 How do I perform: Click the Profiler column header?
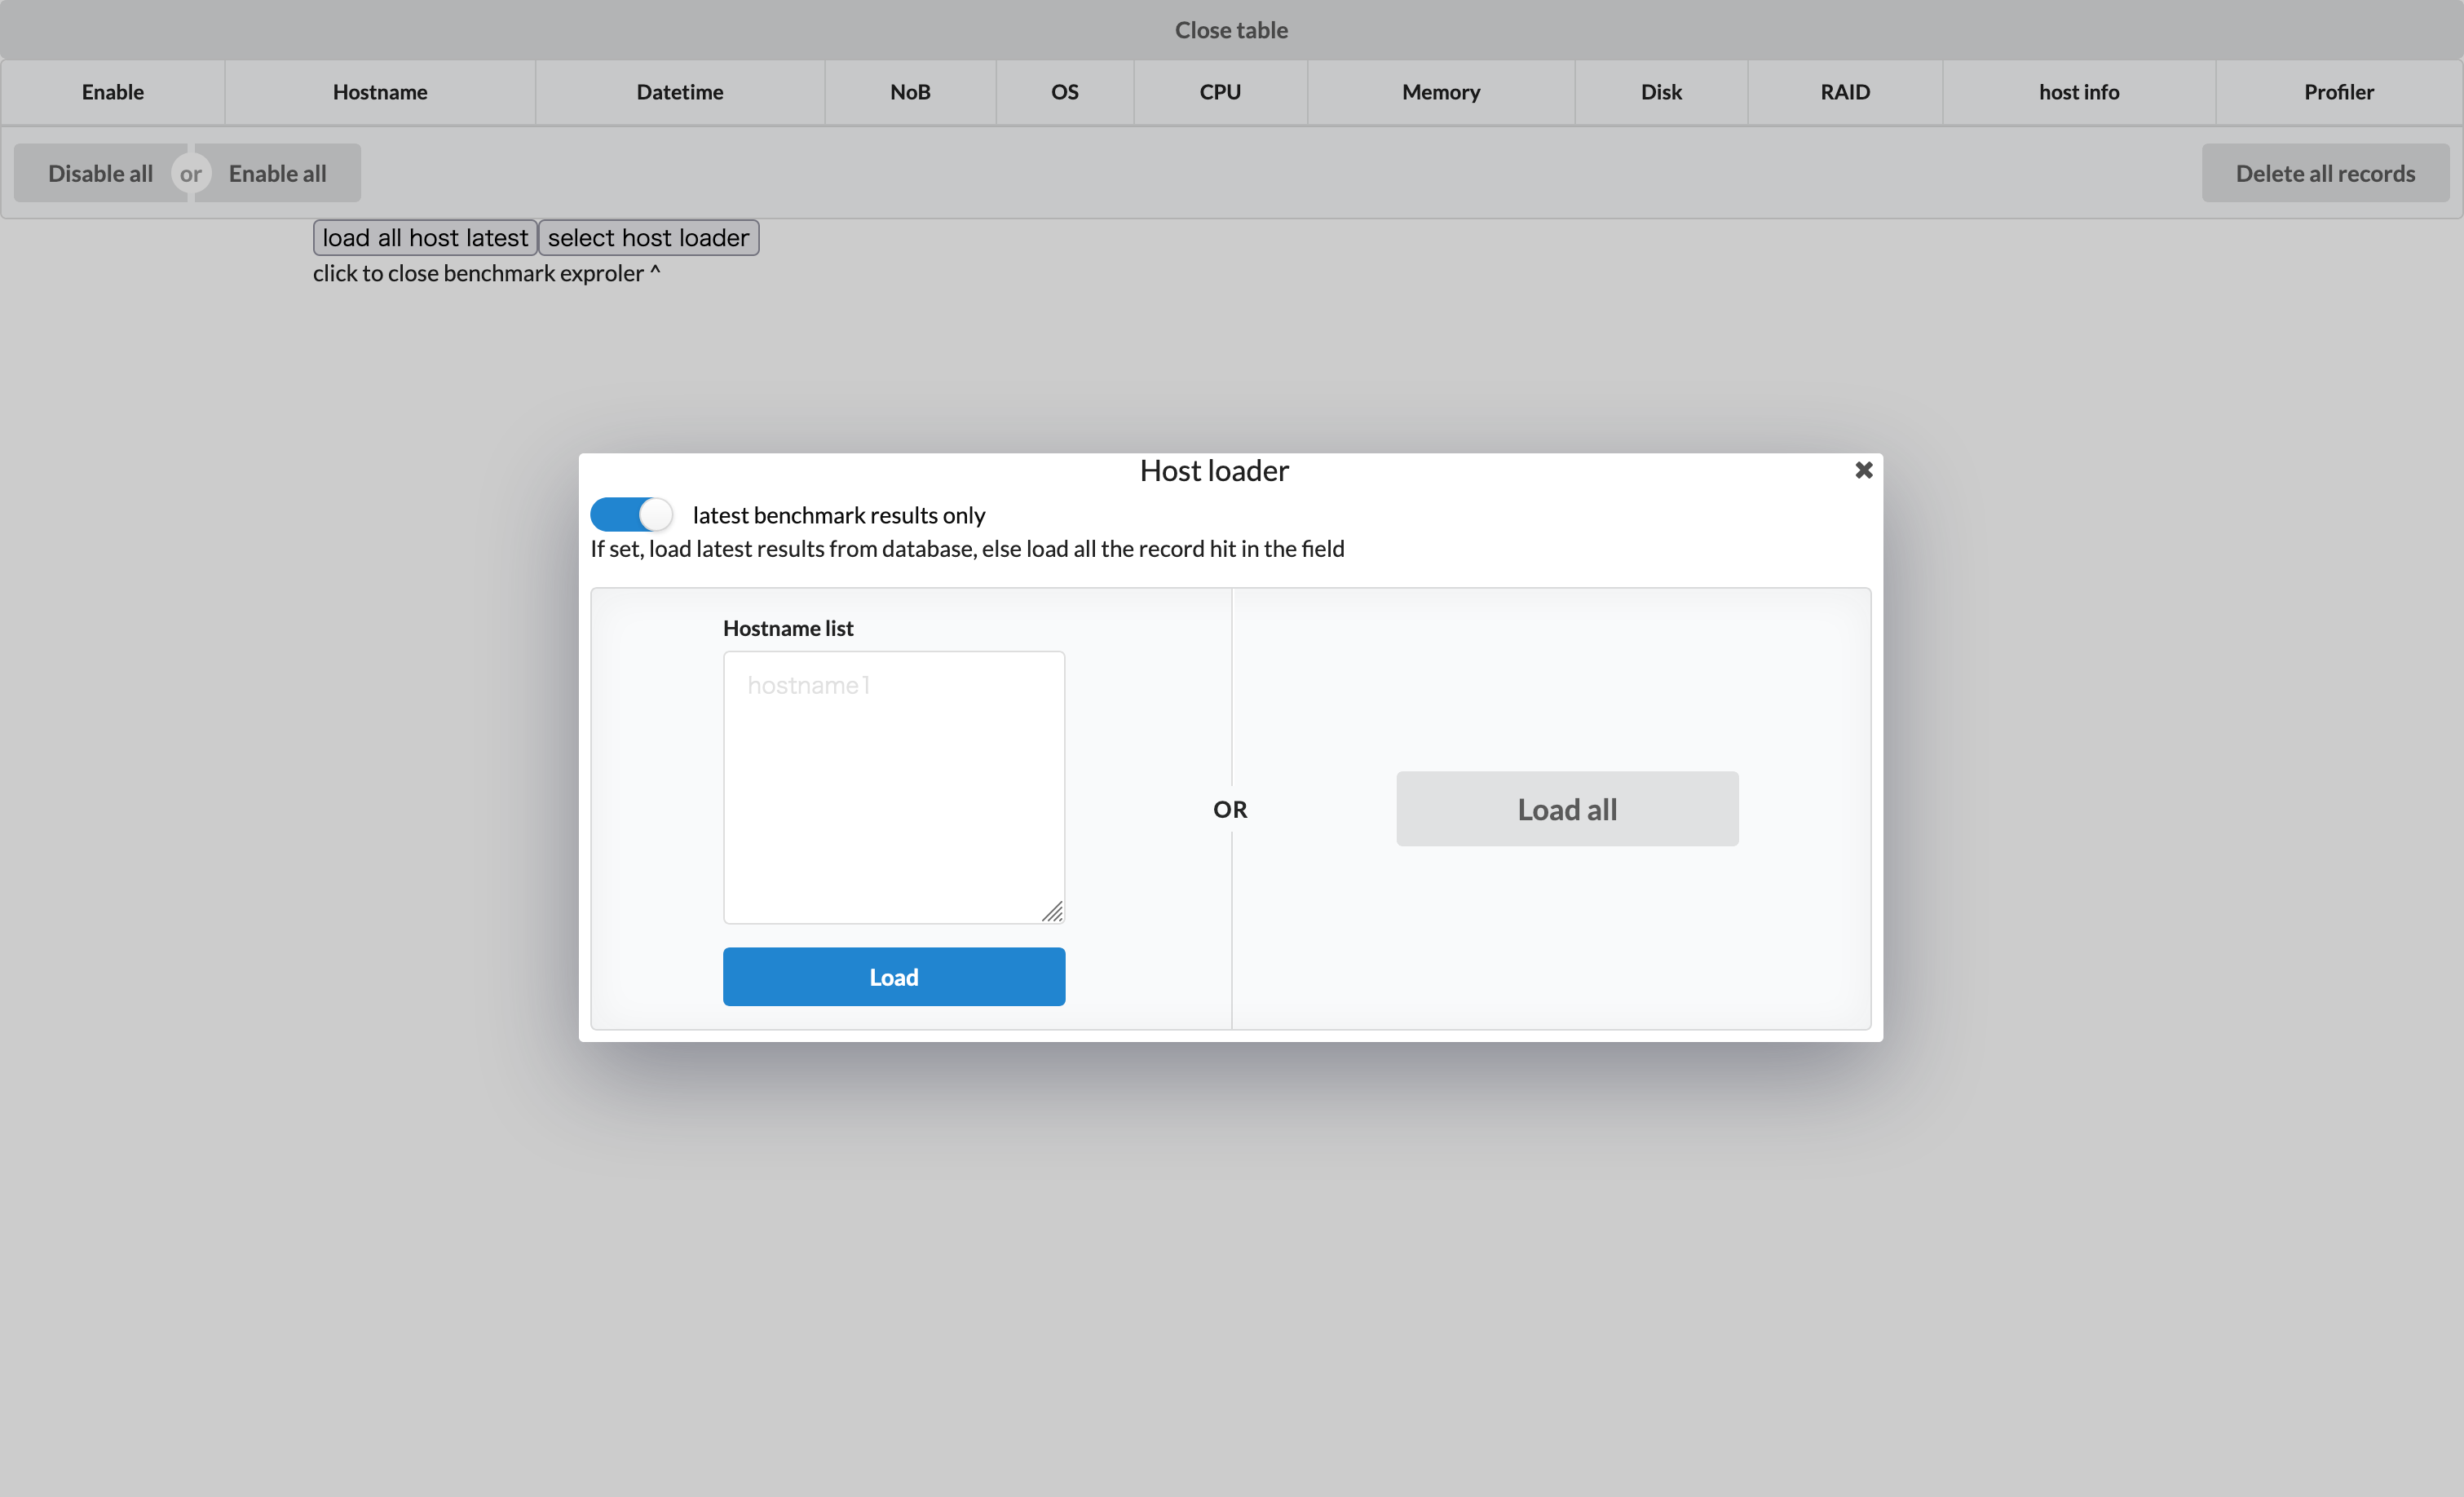[2339, 92]
